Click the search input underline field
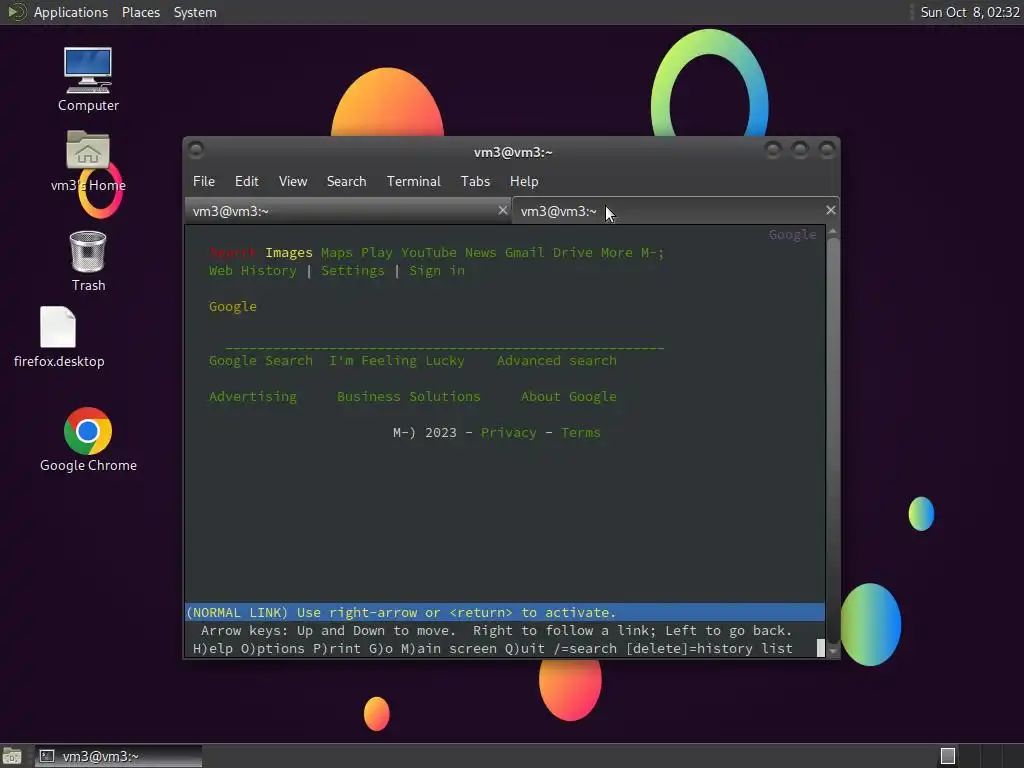The width and height of the screenshot is (1024, 768). [x=445, y=346]
